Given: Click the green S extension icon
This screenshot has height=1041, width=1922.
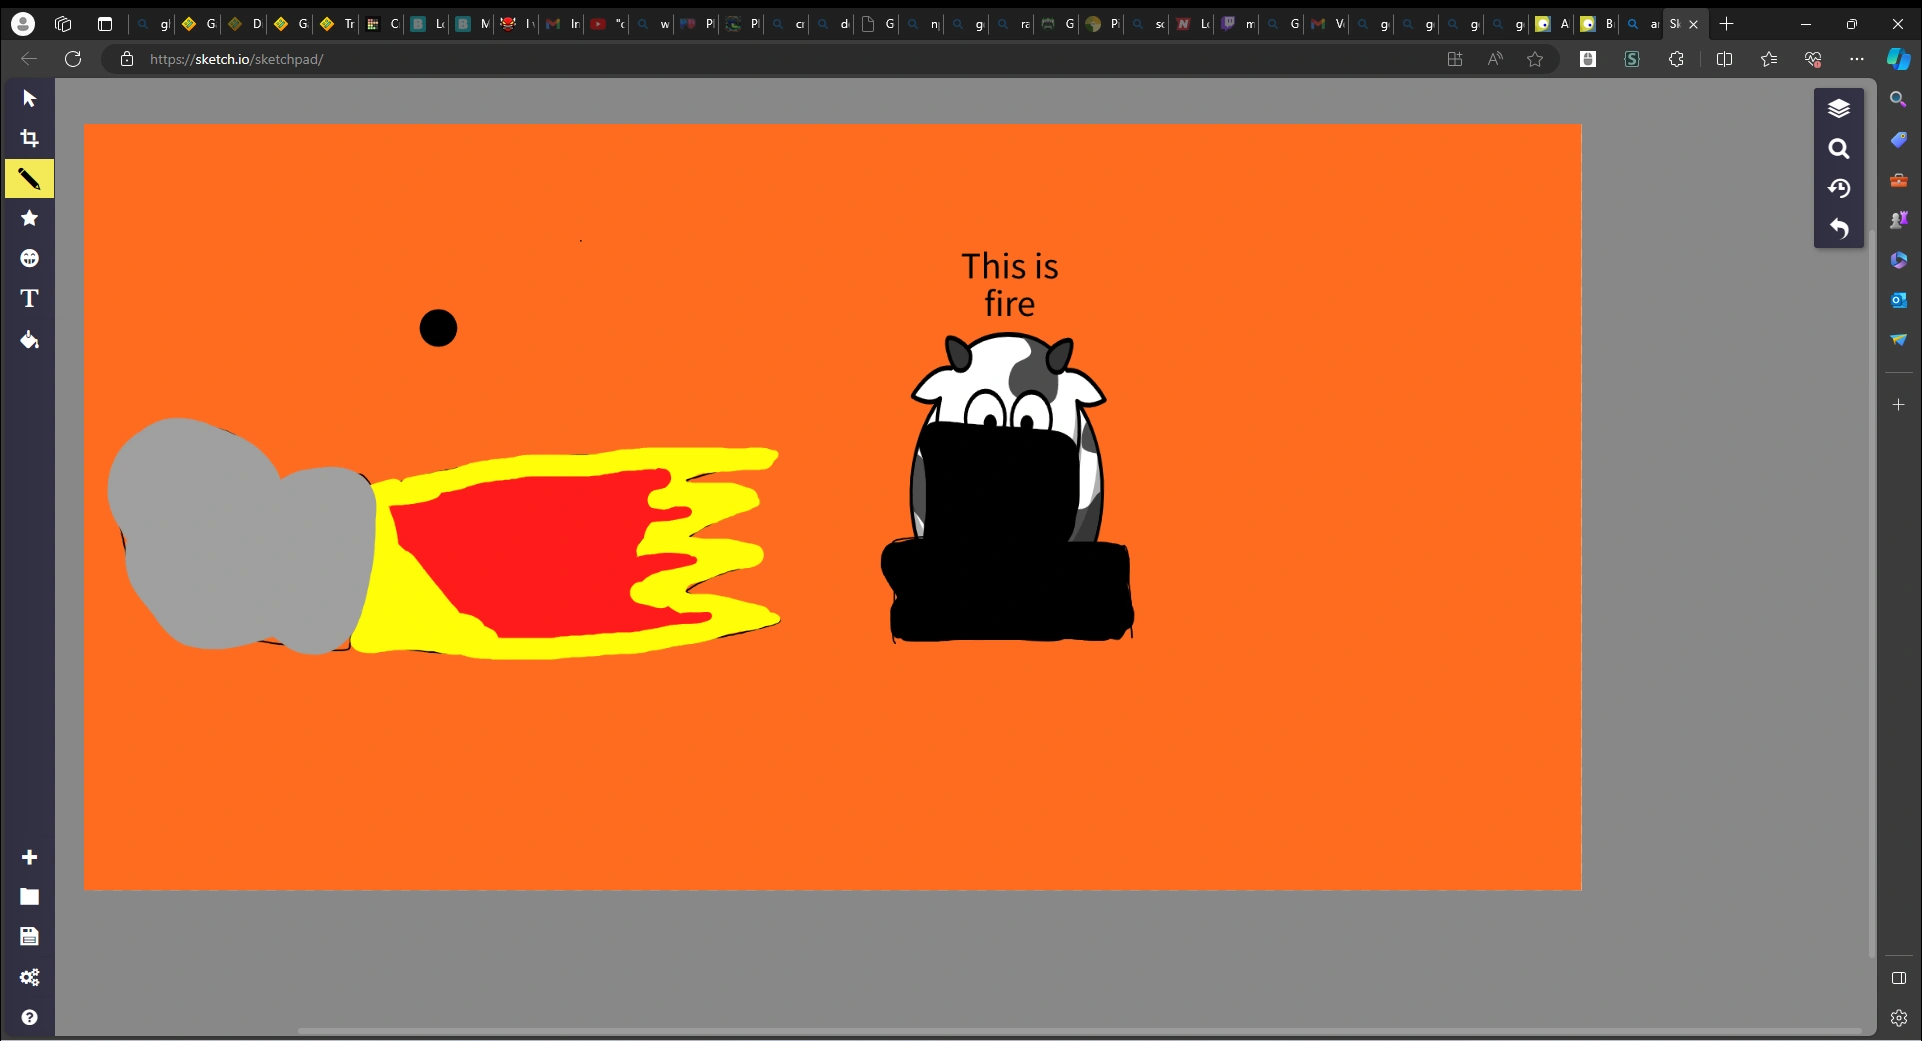Looking at the screenshot, I should (x=1632, y=59).
